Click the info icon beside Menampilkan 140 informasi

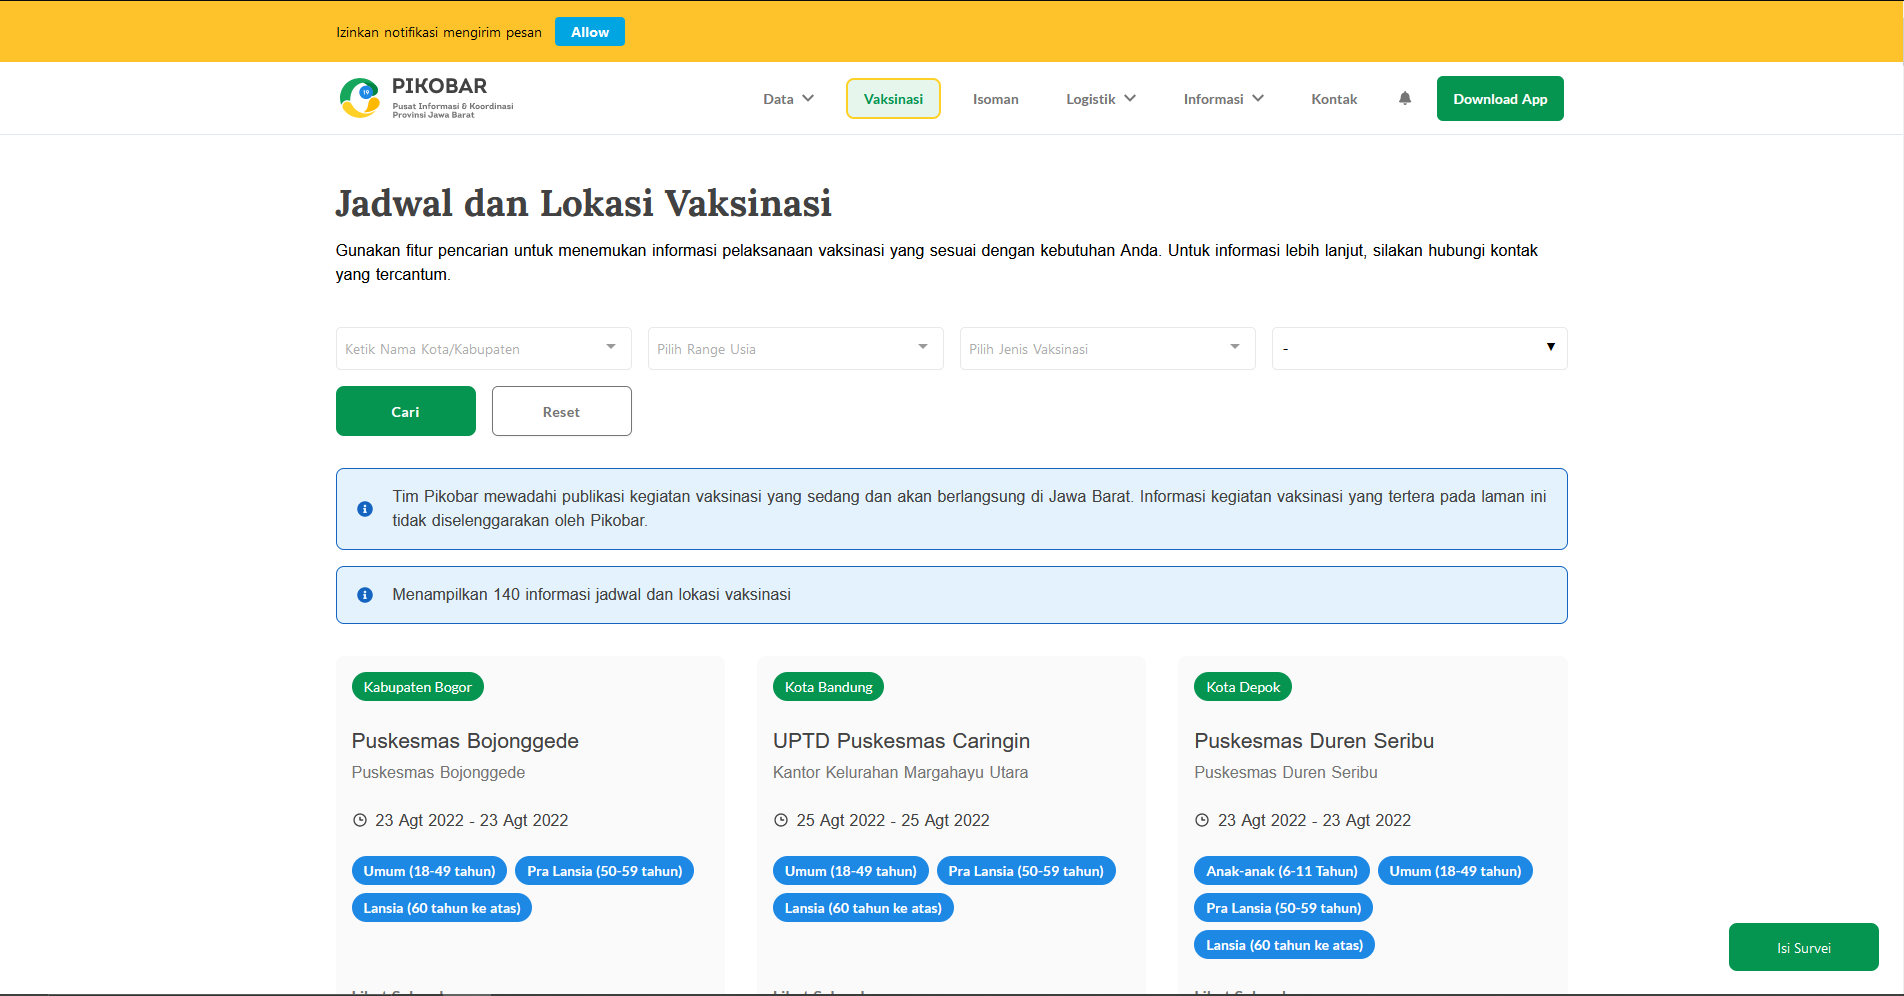(x=365, y=595)
